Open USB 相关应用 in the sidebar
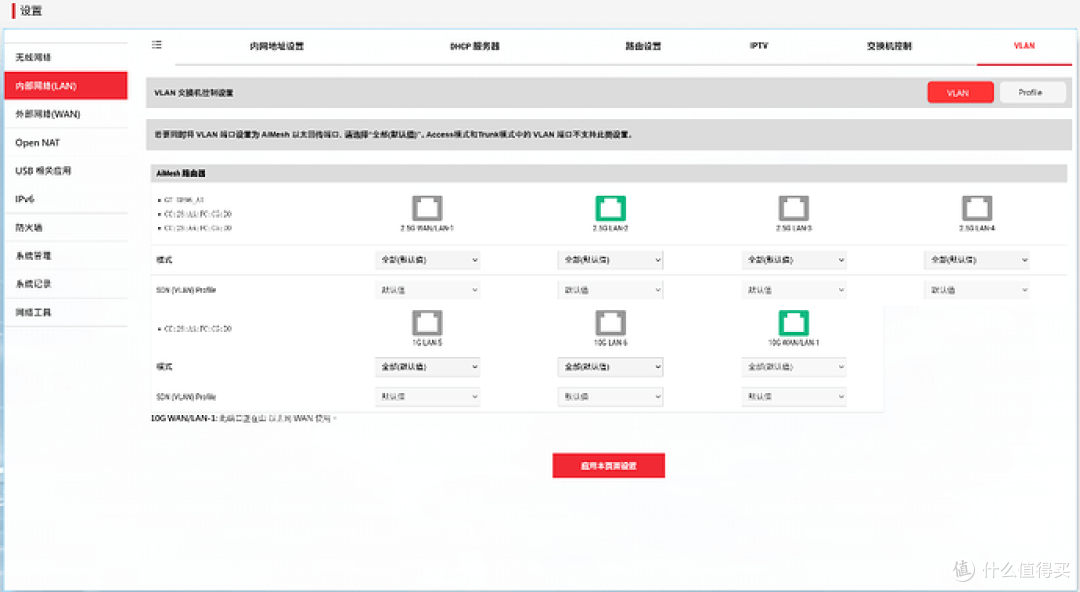Viewport: 1080px width, 592px height. 66,171
